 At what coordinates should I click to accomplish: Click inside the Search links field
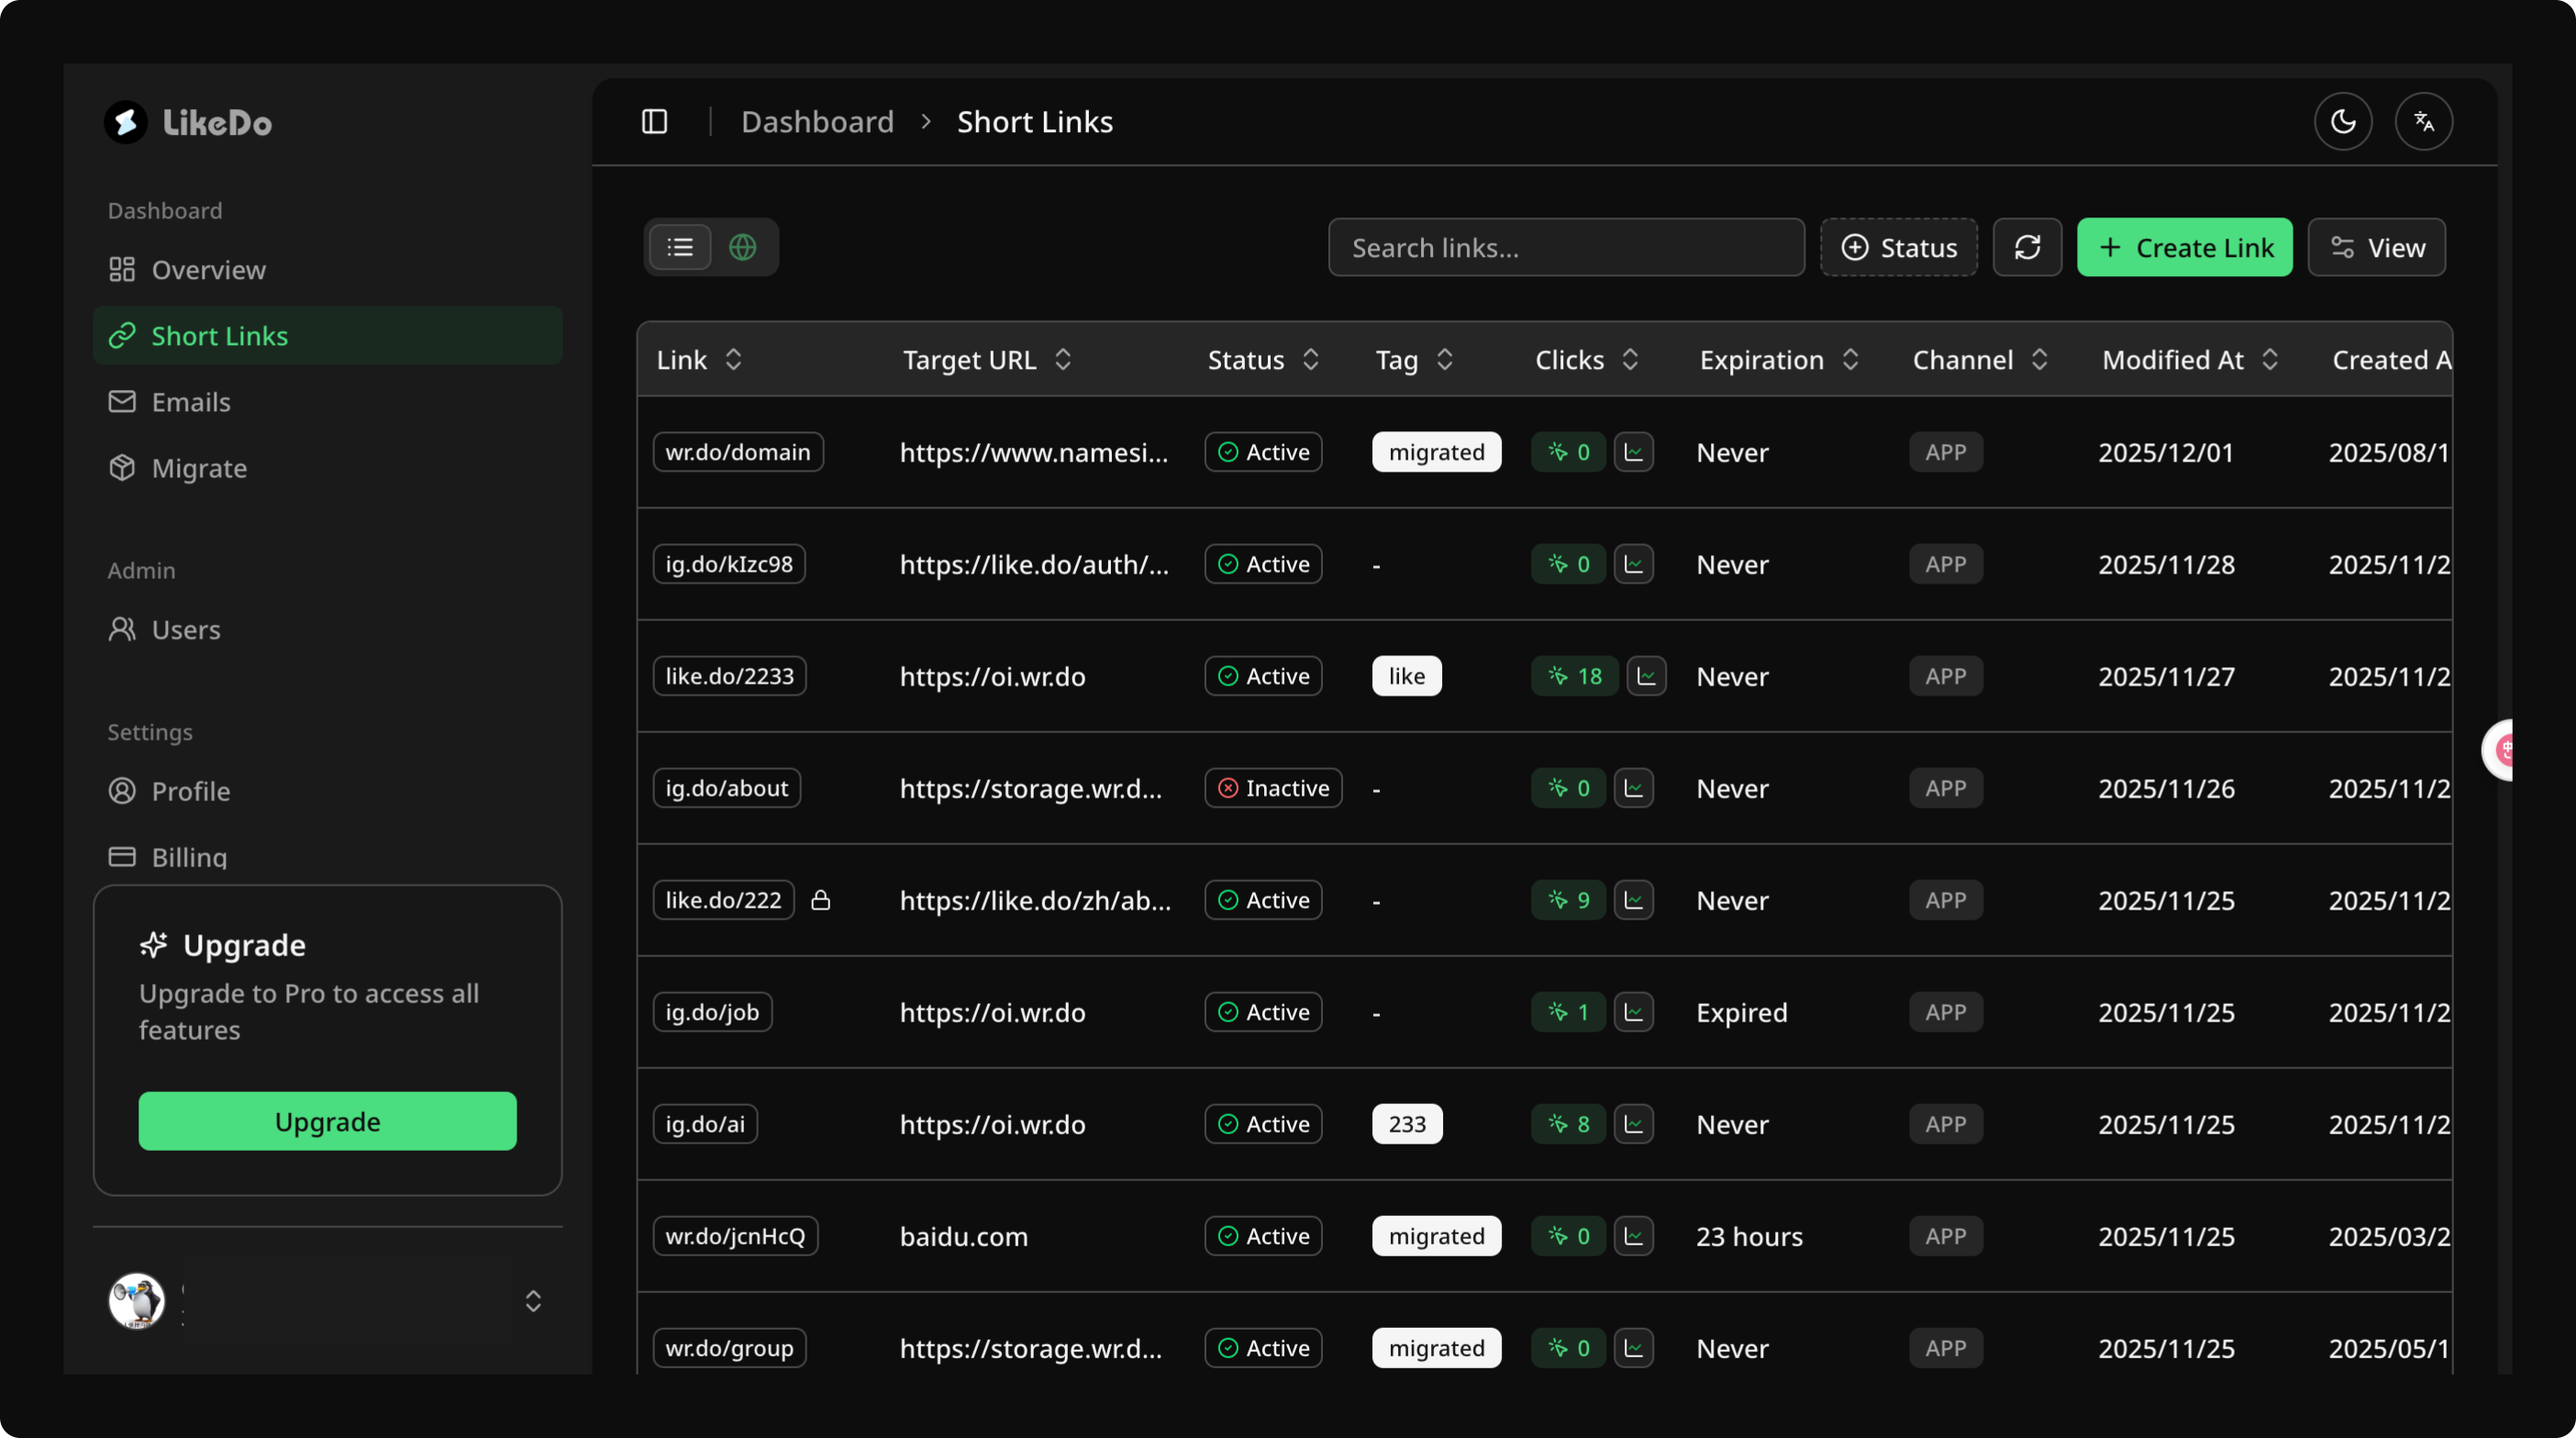pyautogui.click(x=1565, y=247)
